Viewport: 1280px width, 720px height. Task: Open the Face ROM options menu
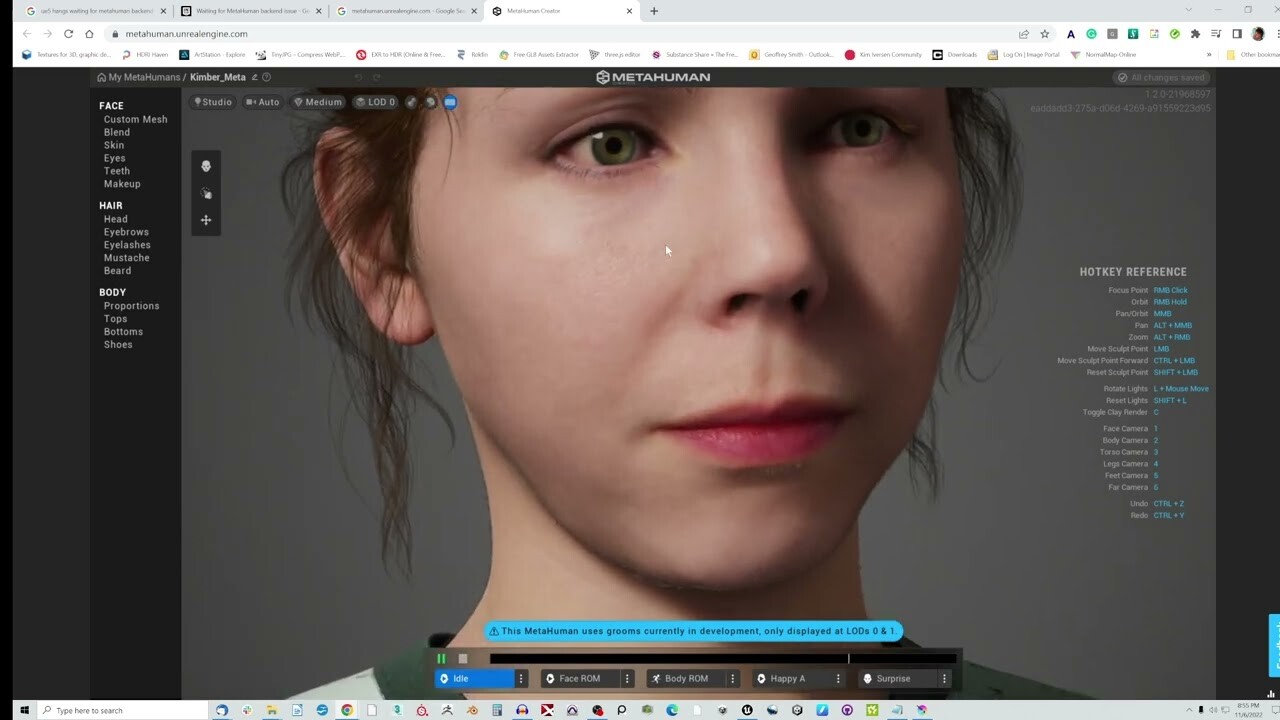(627, 678)
